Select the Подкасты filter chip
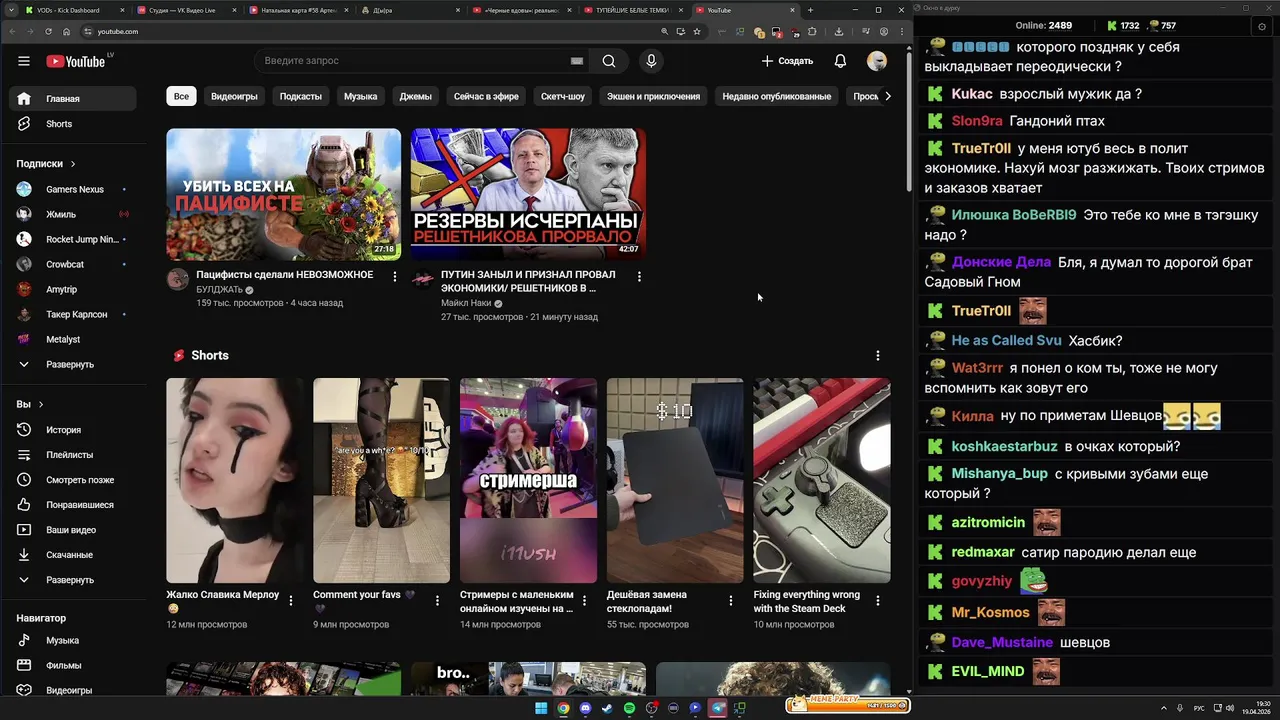Screen dimensions: 1280x720 coord(301,97)
